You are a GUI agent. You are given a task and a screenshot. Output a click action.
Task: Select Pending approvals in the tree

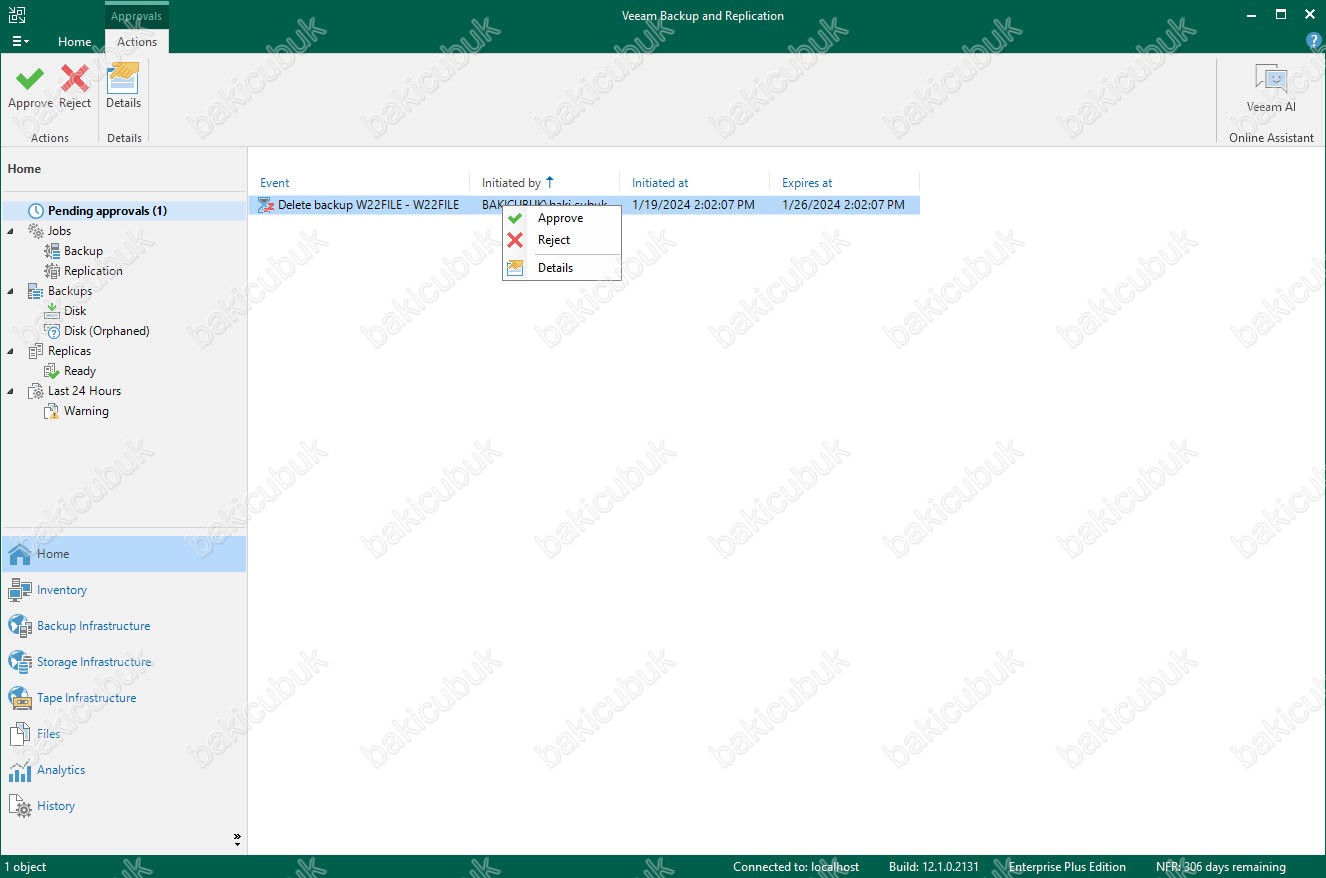click(x=106, y=211)
